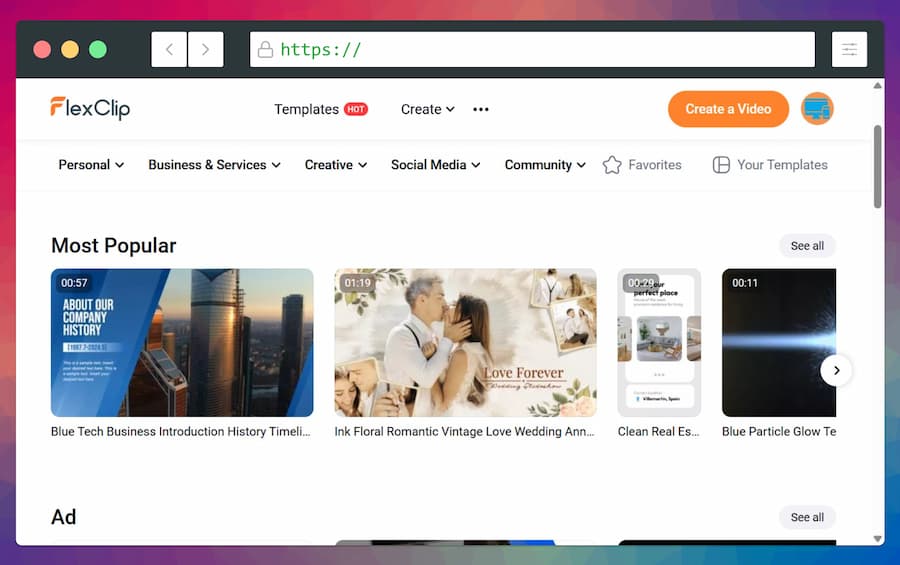Expand the Creative category dropdown

click(336, 165)
